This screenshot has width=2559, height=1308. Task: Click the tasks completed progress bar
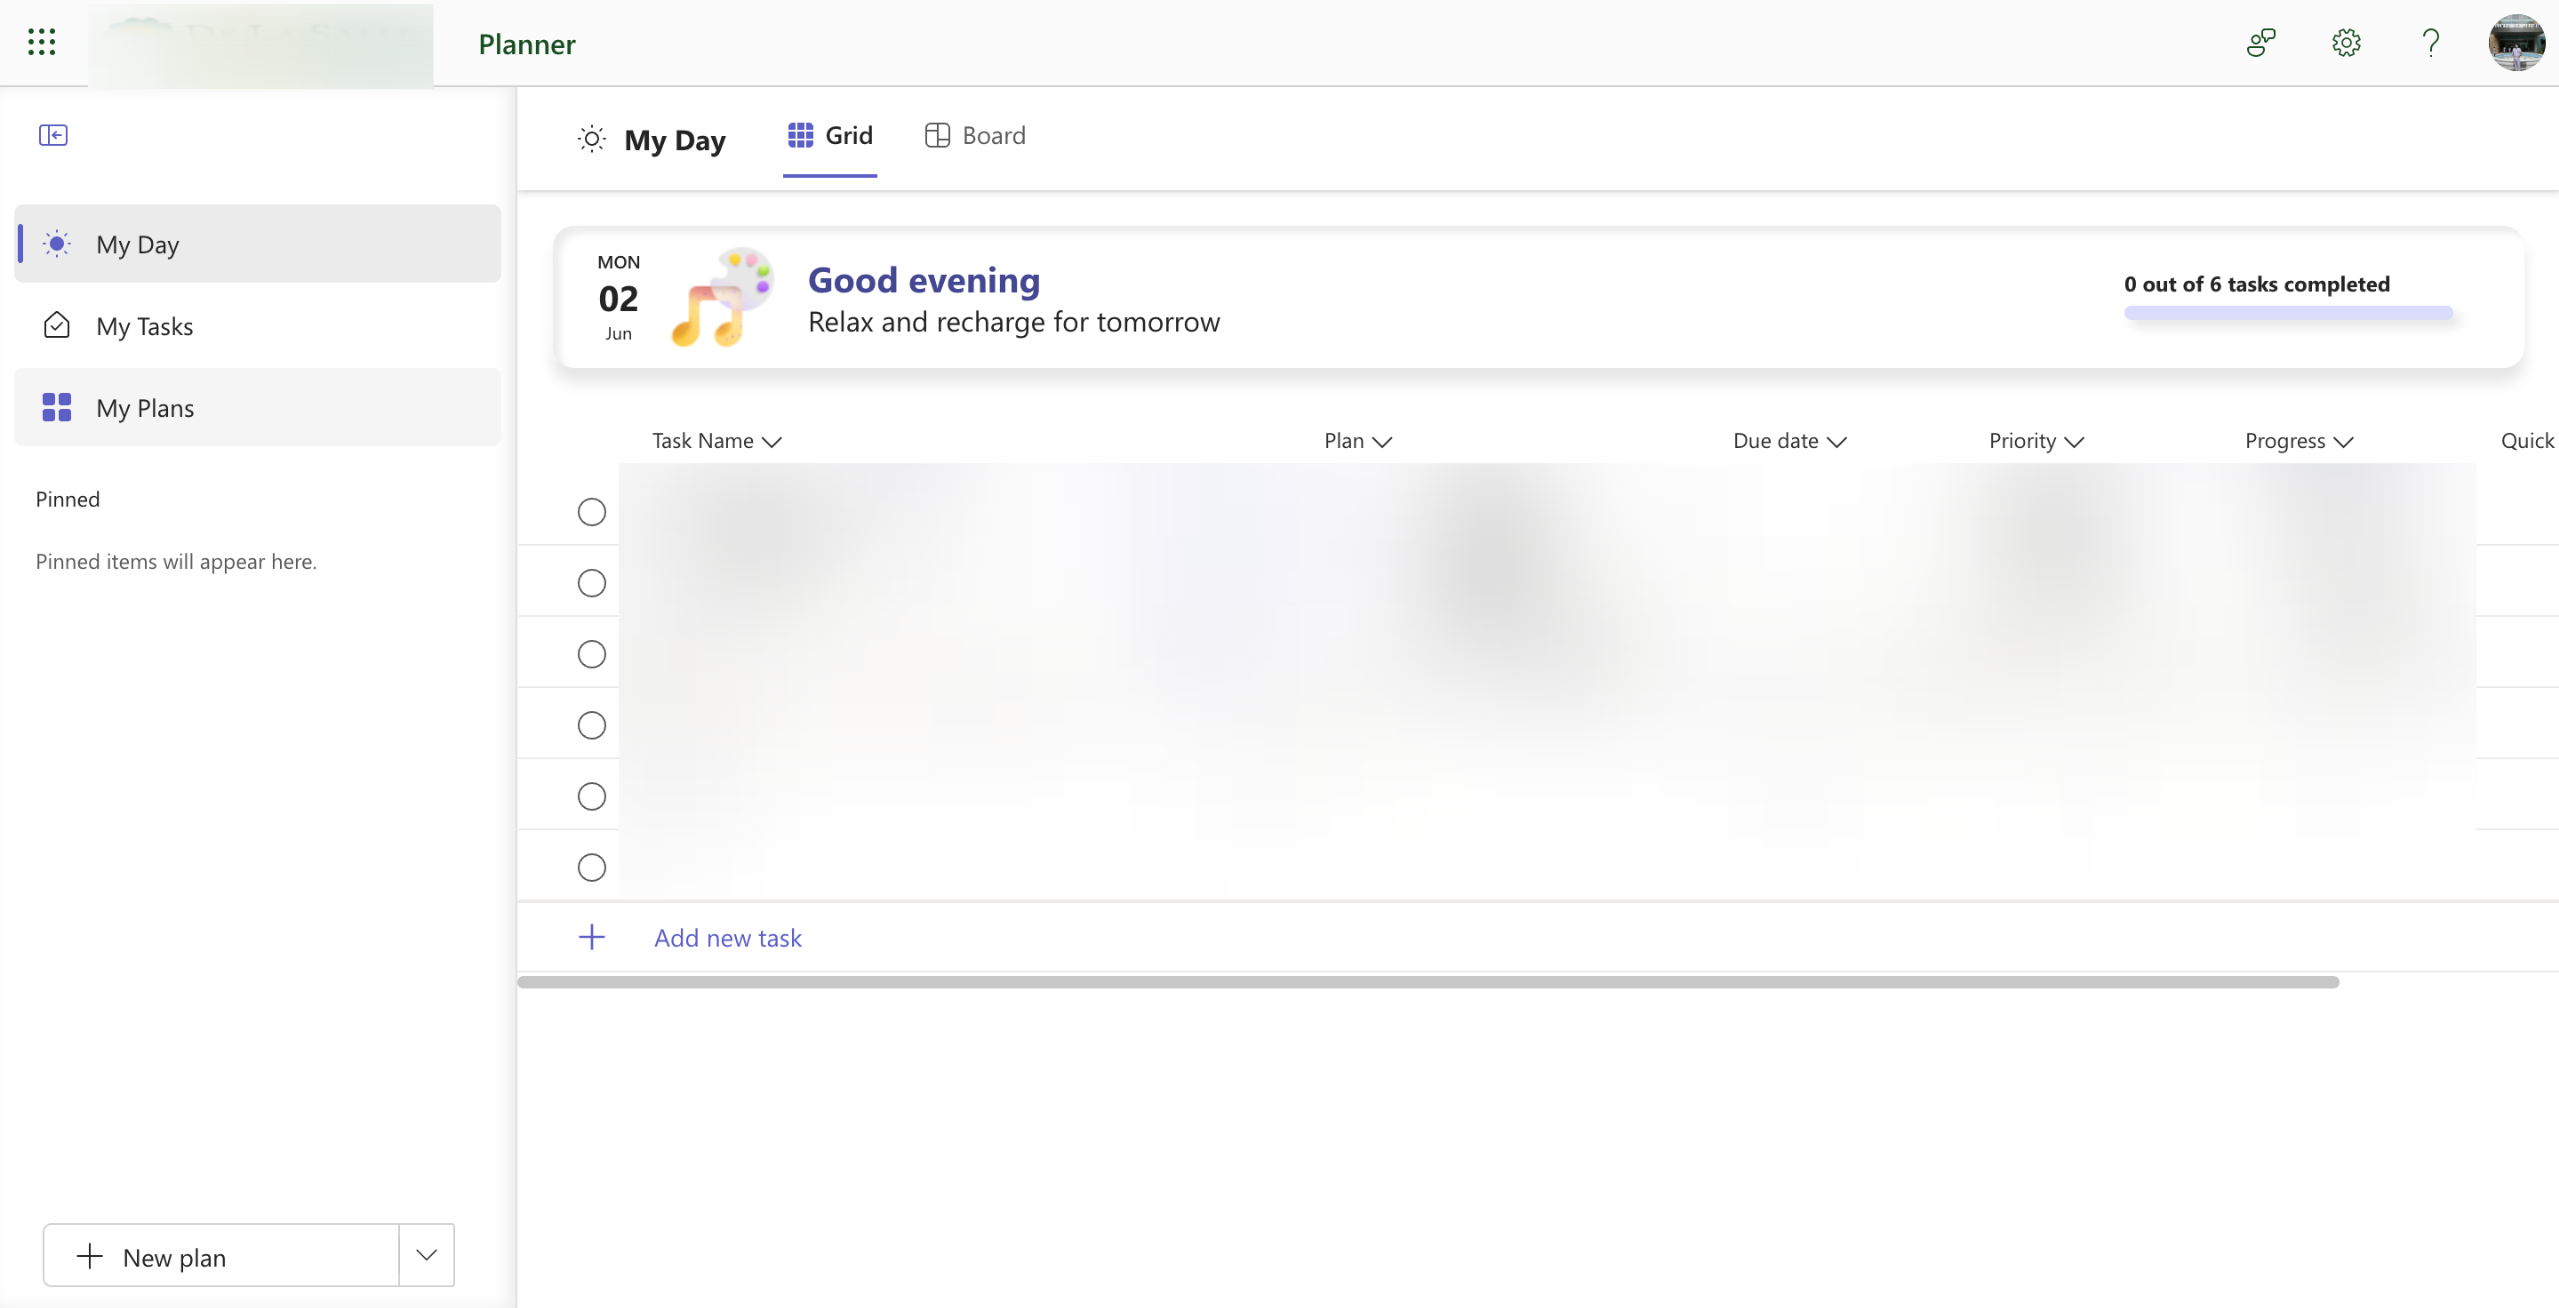pyautogui.click(x=2287, y=313)
